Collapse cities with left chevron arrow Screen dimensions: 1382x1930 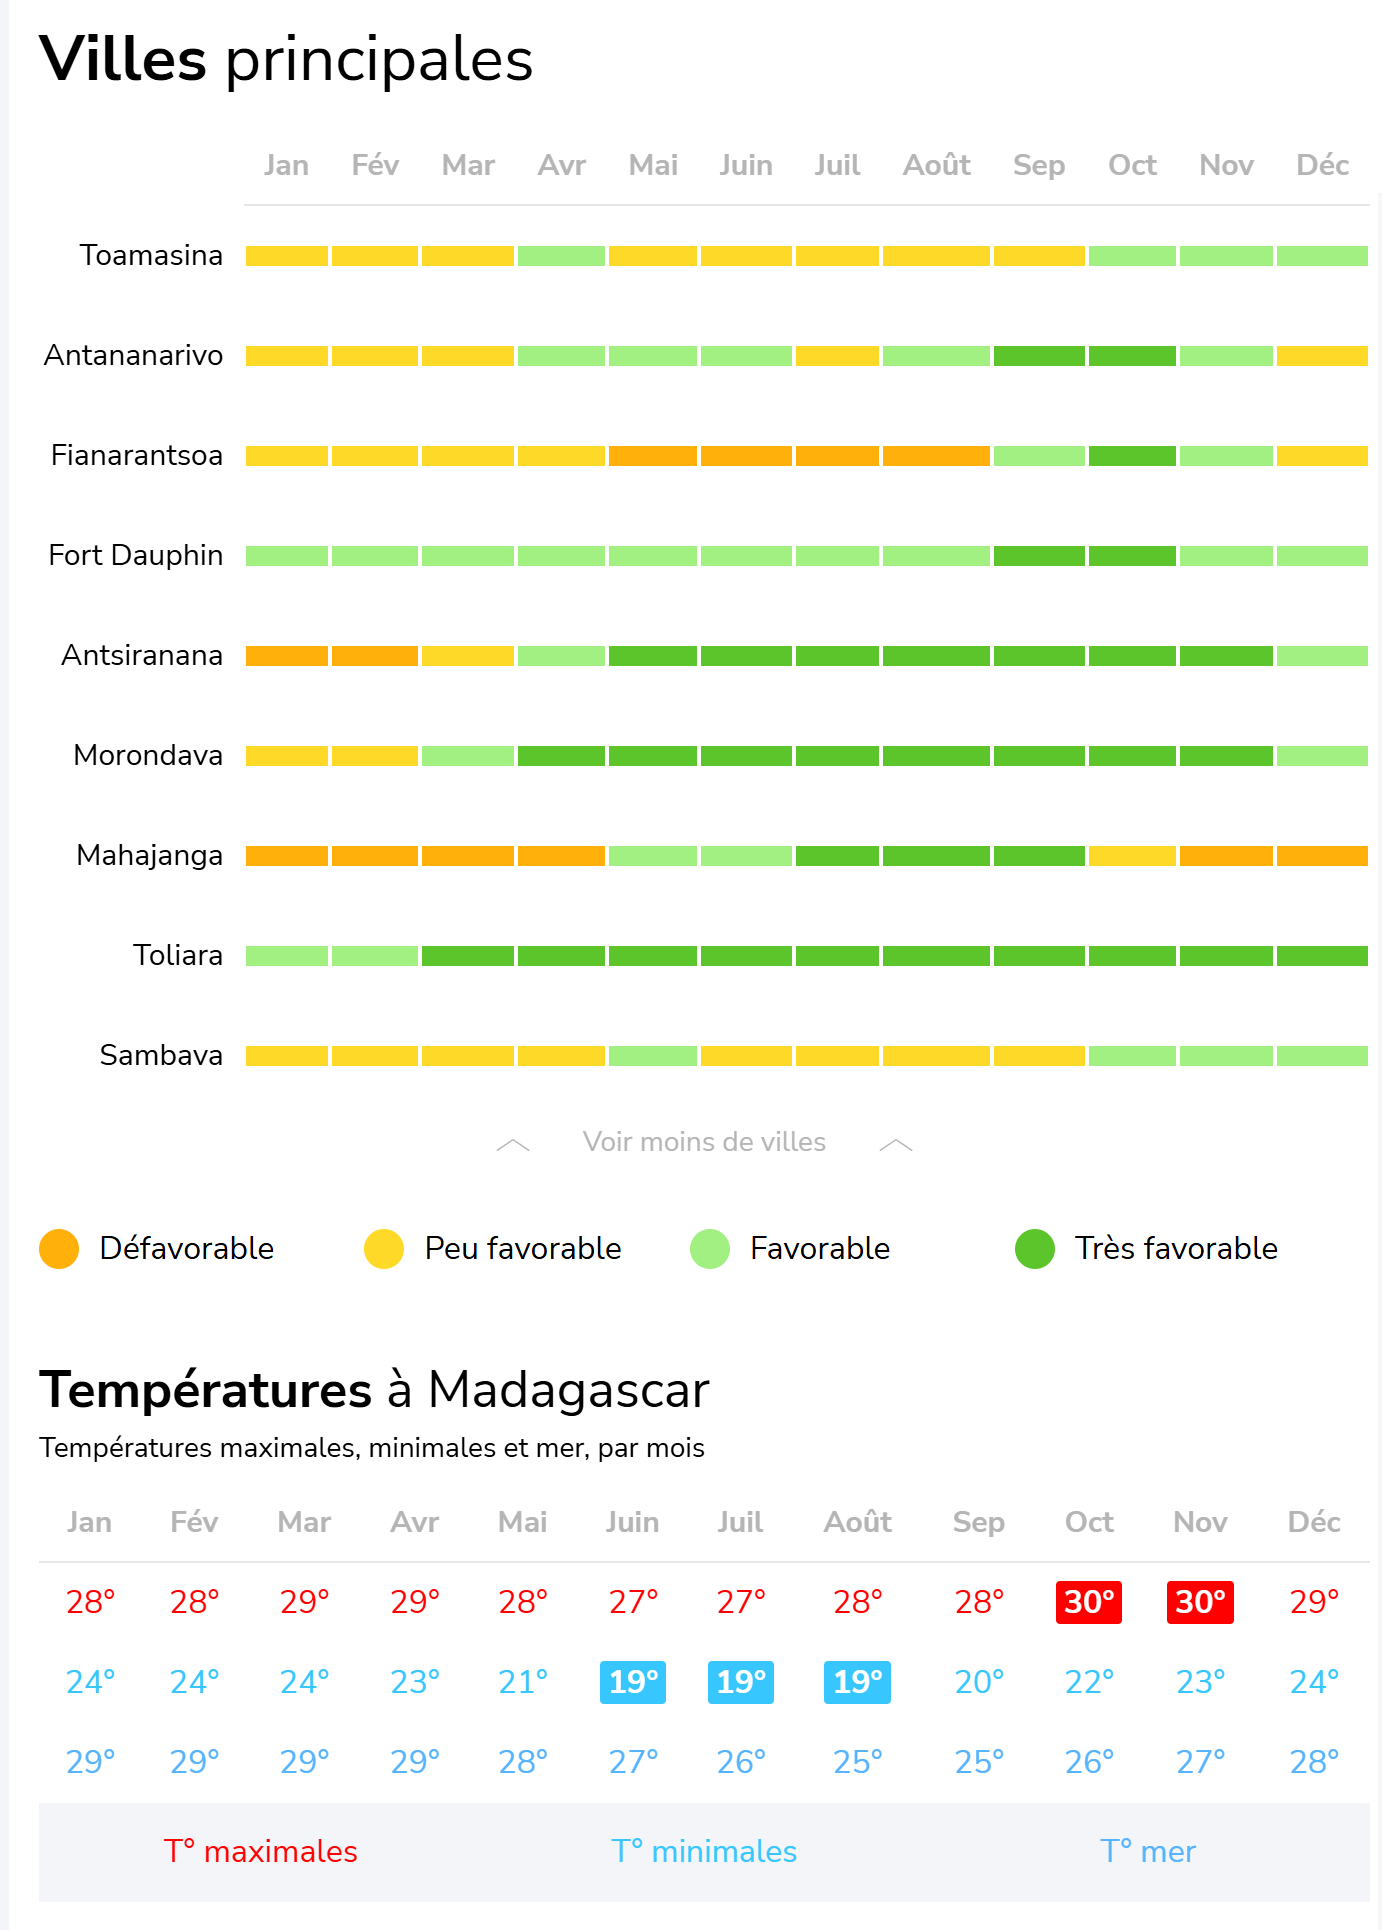pyautogui.click(x=513, y=1145)
